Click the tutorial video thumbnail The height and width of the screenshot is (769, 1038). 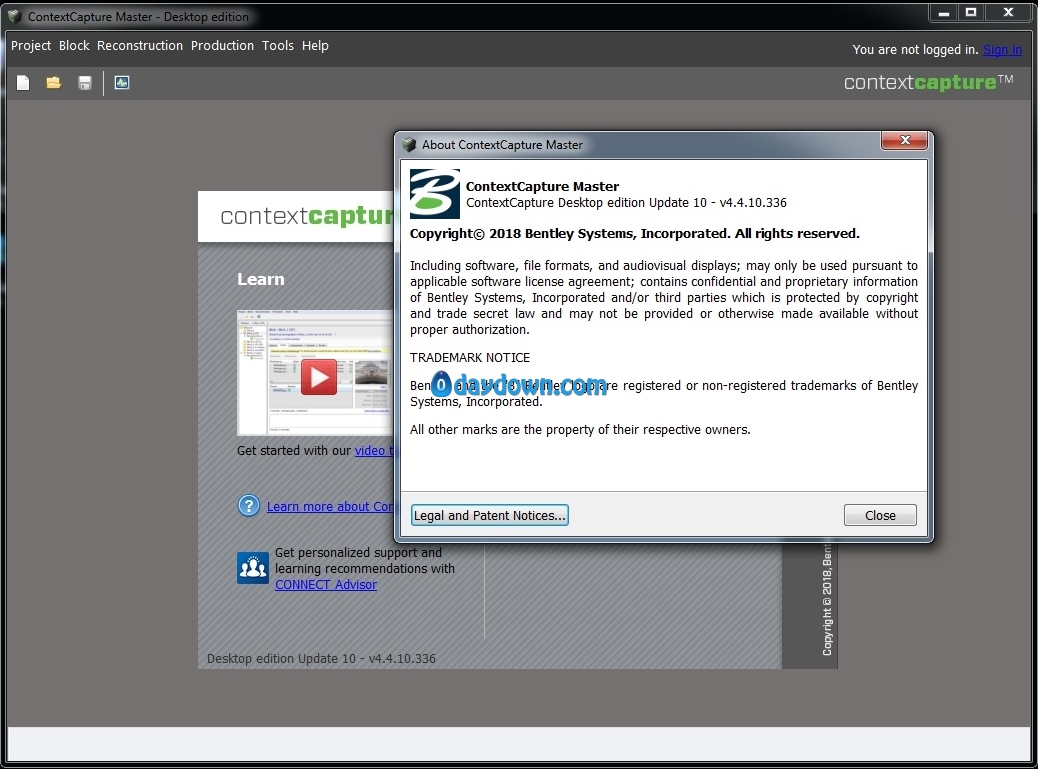coord(315,372)
